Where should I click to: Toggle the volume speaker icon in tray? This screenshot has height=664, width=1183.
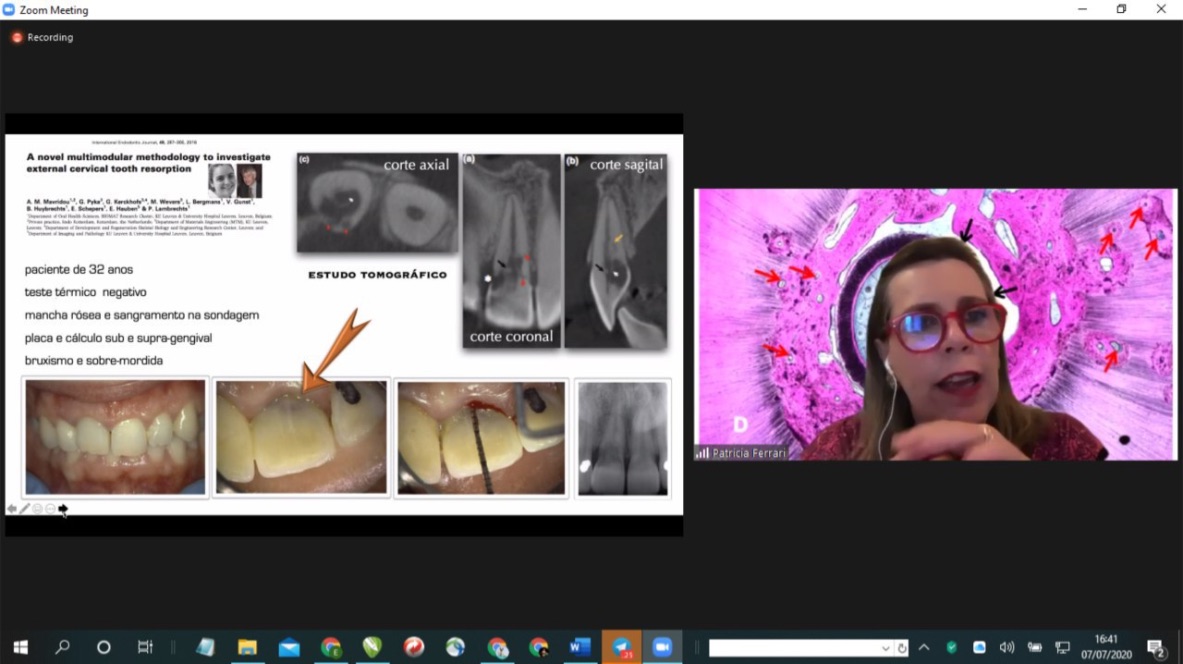(1007, 647)
